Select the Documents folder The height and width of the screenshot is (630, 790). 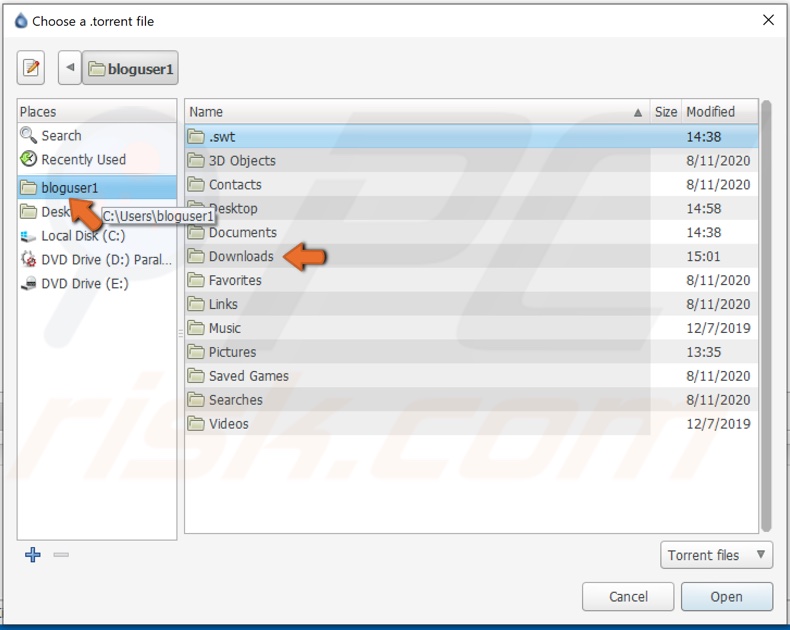point(472,232)
